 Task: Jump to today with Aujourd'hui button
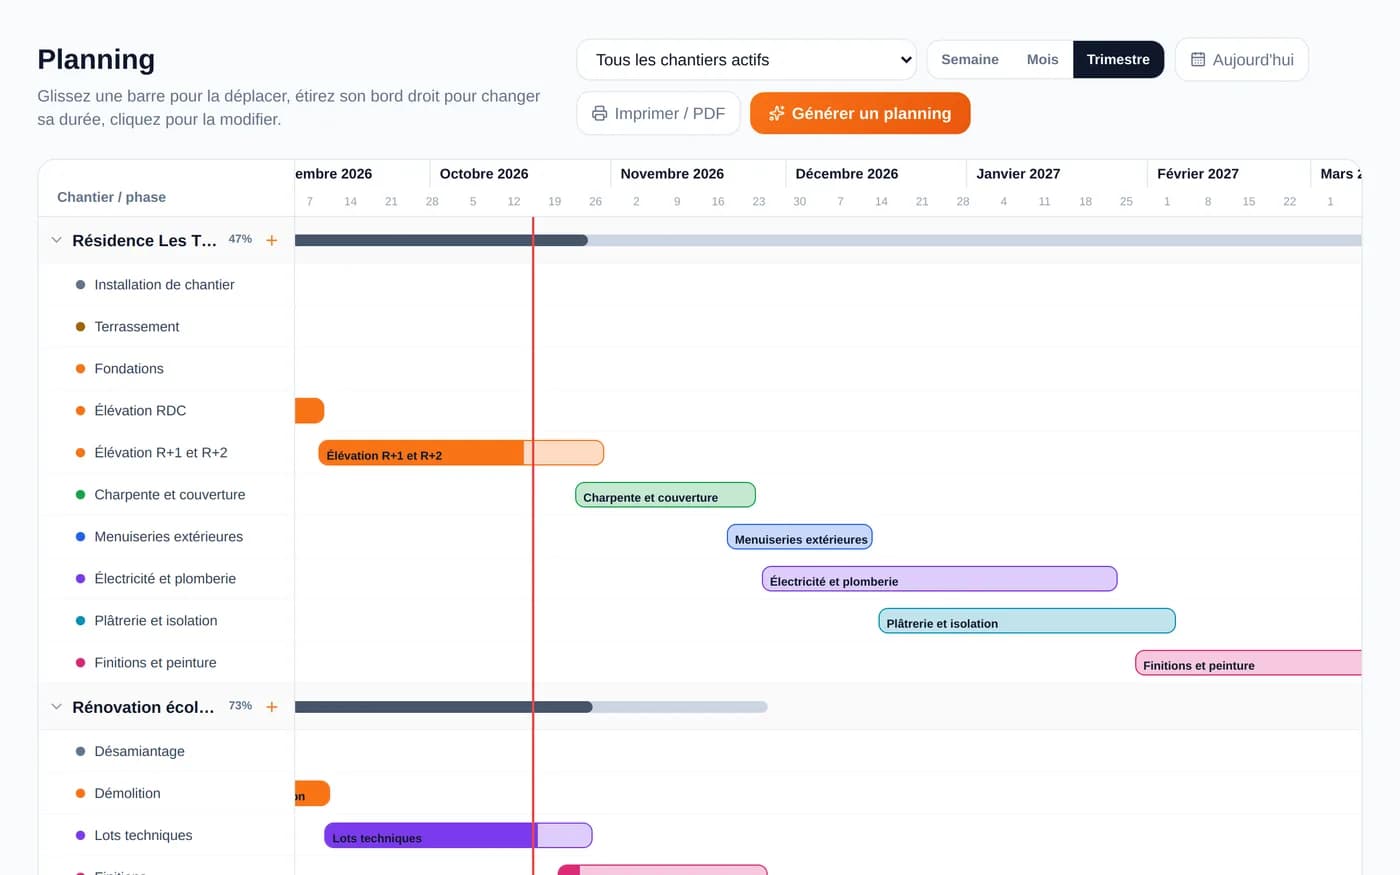1242,60
